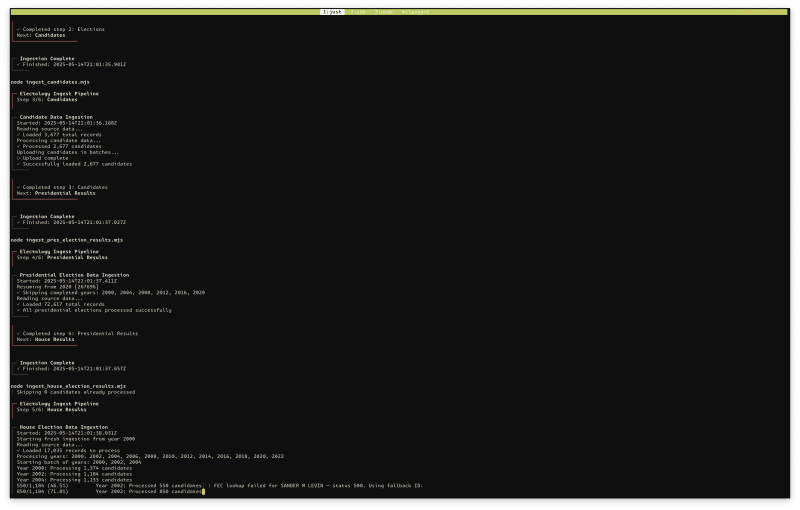
Task: Click the 'node ingest_candidates.mjs' command line
Action: (x=50, y=82)
